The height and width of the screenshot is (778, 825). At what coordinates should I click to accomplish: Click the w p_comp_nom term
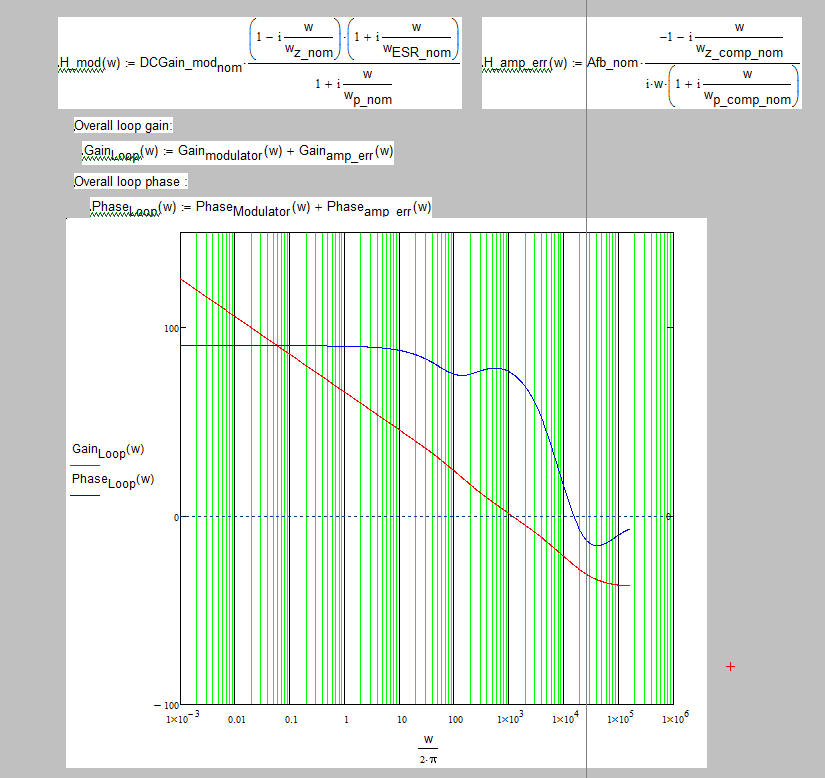coord(747,97)
